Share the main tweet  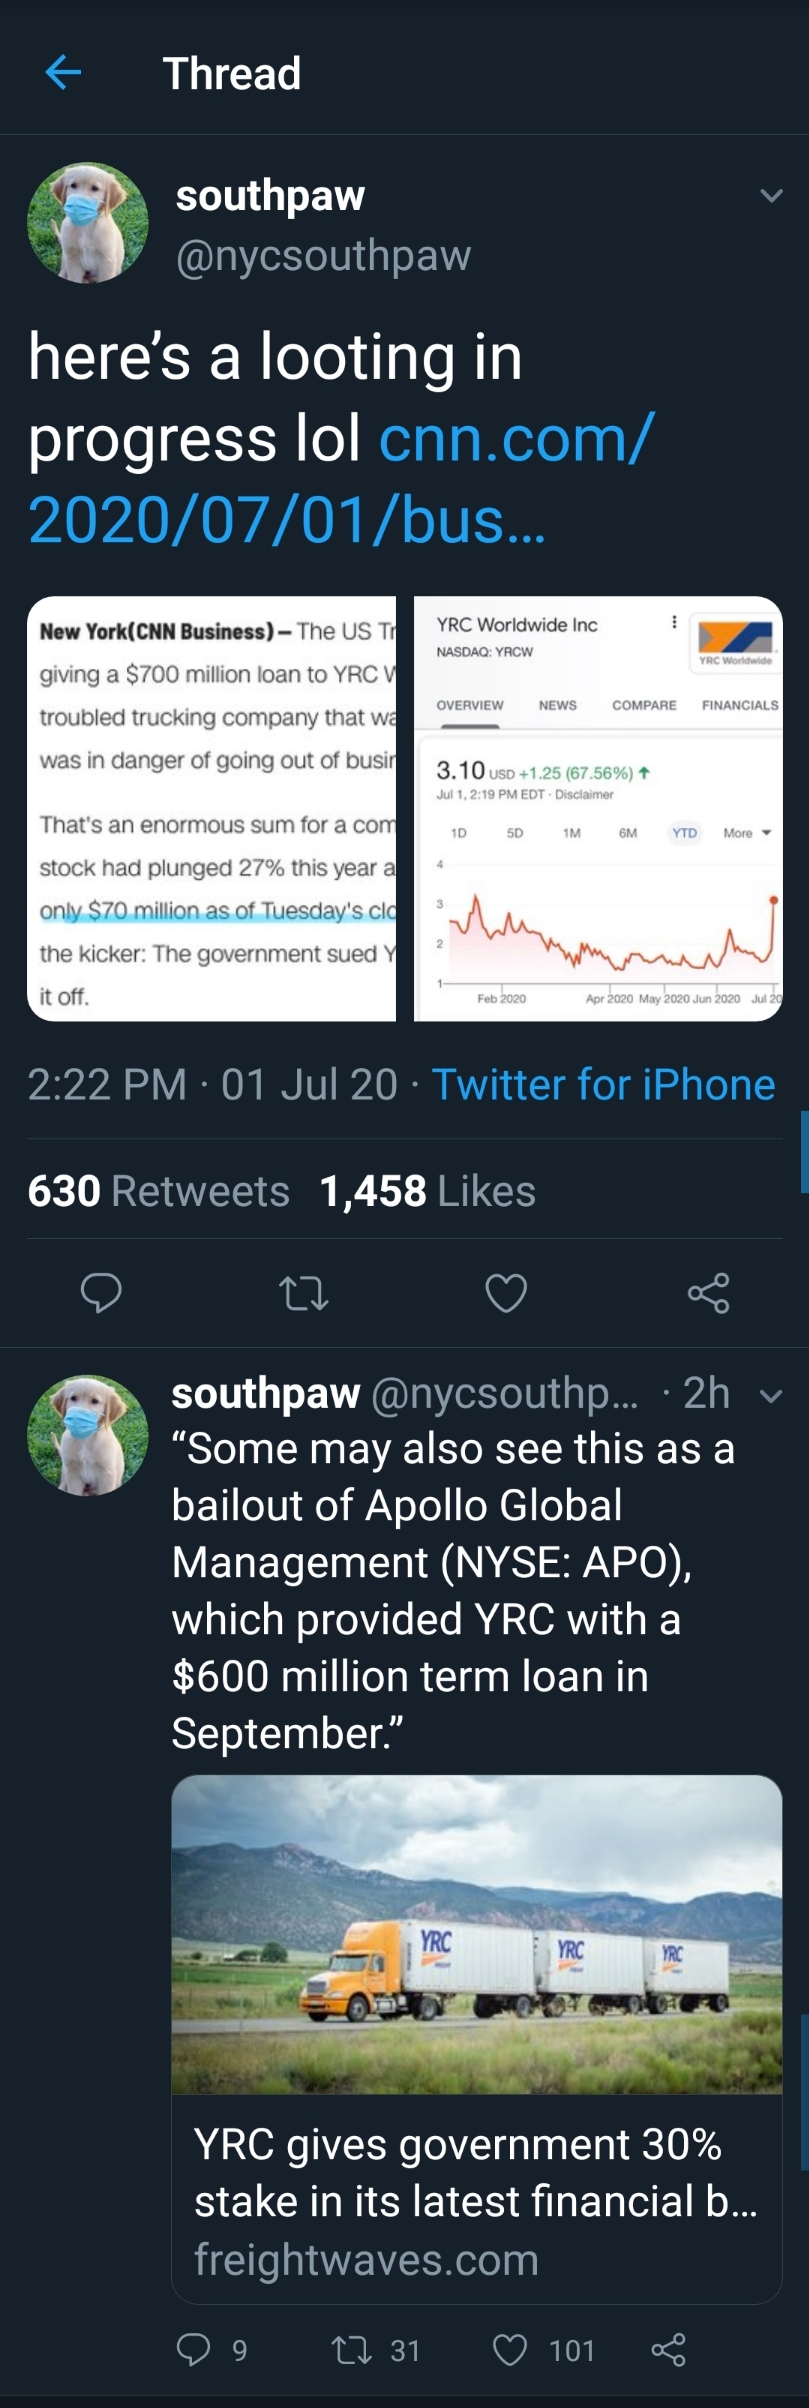click(708, 1292)
